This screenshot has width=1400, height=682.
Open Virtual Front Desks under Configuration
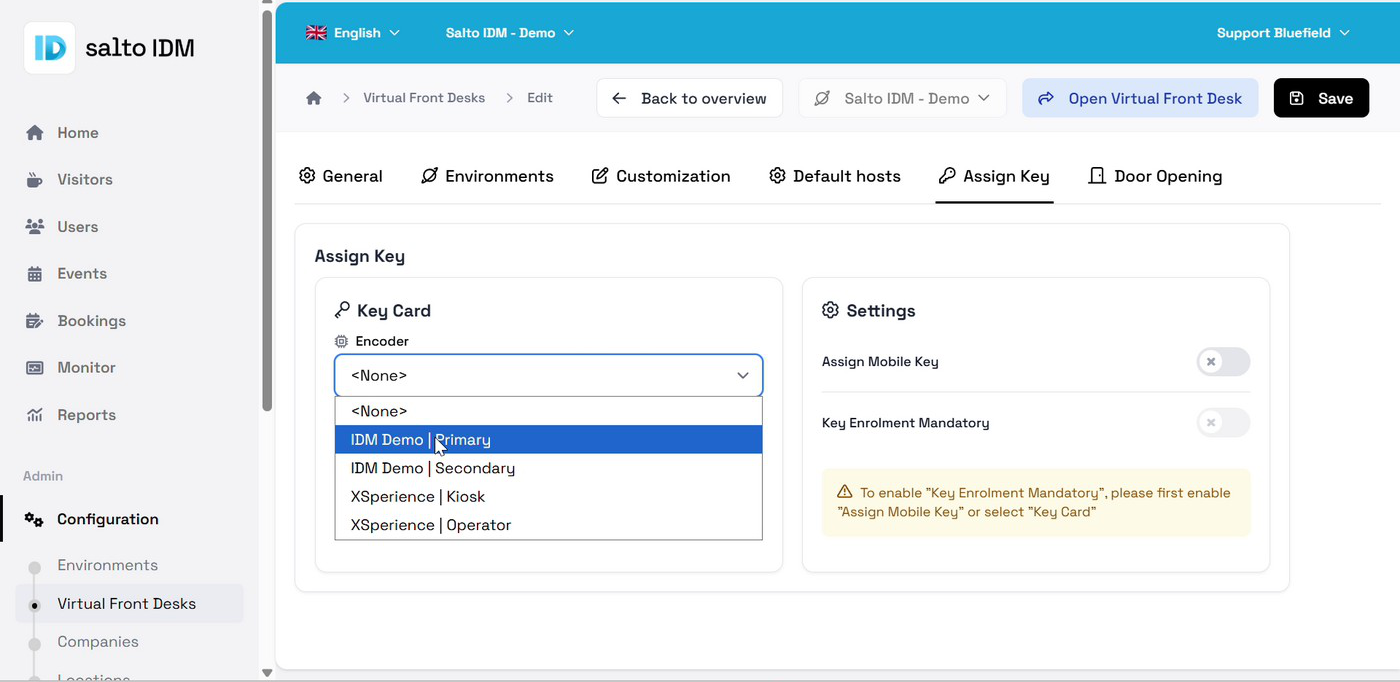pyautogui.click(x=130, y=604)
